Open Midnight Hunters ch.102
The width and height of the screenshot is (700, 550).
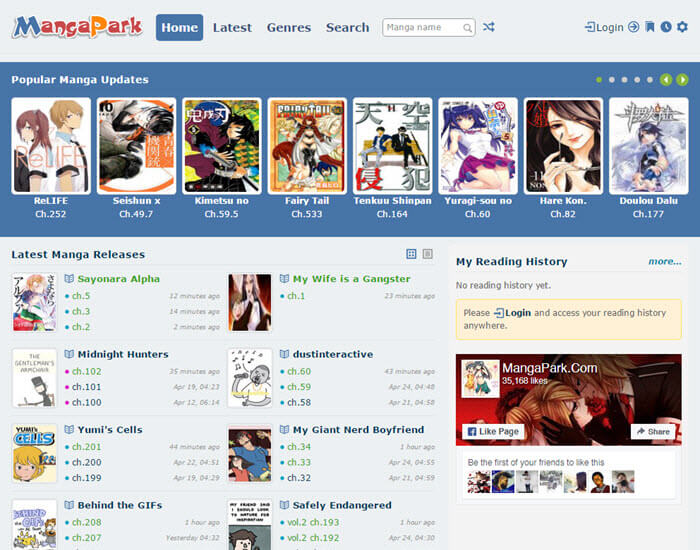(87, 371)
